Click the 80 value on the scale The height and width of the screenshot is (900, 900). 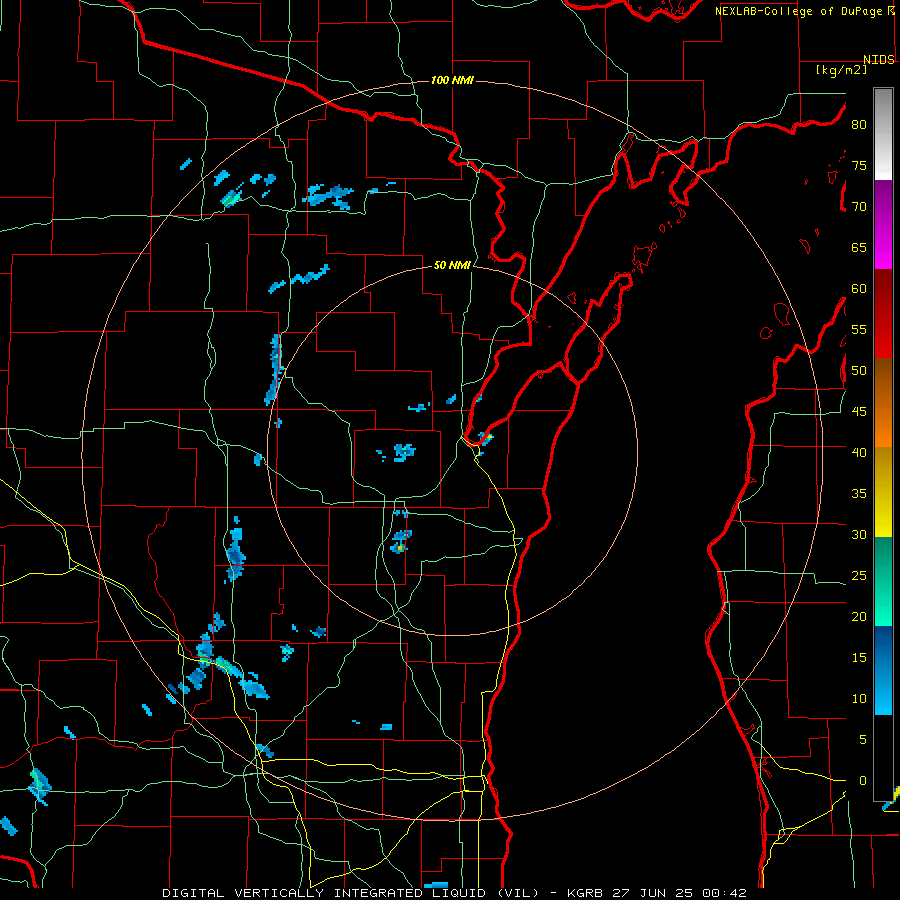[x=859, y=125]
